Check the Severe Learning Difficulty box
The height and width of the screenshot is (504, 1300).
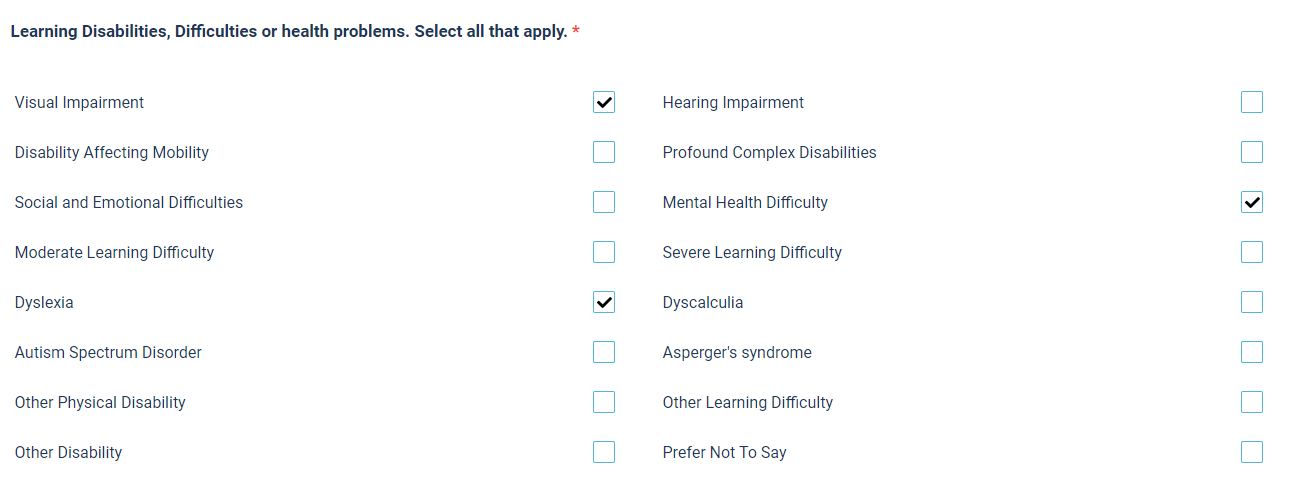[x=1252, y=252]
